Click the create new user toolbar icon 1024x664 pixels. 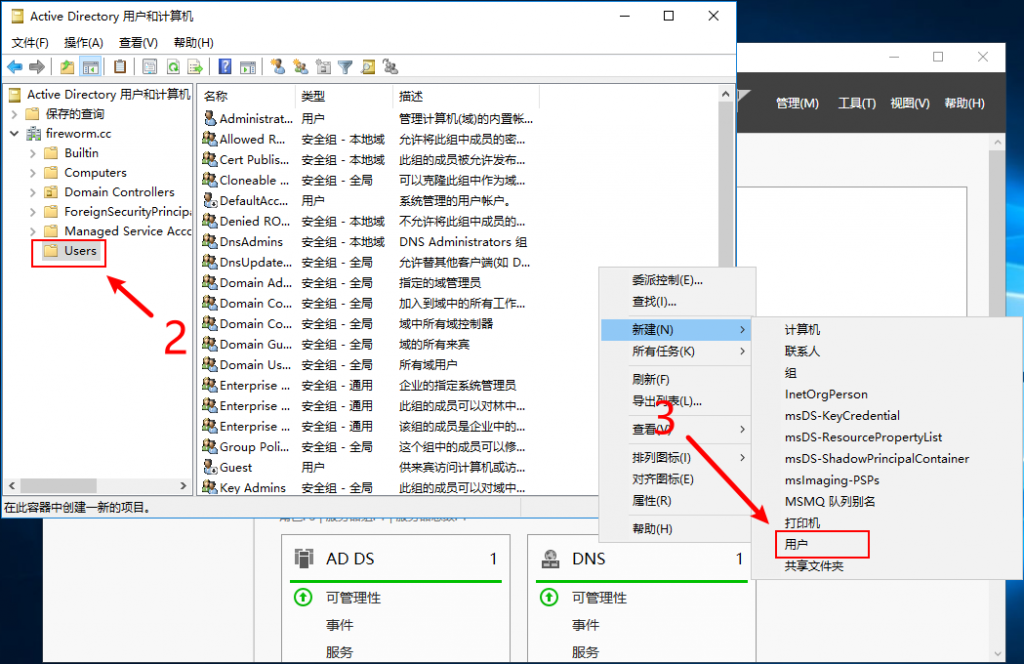[x=278, y=67]
